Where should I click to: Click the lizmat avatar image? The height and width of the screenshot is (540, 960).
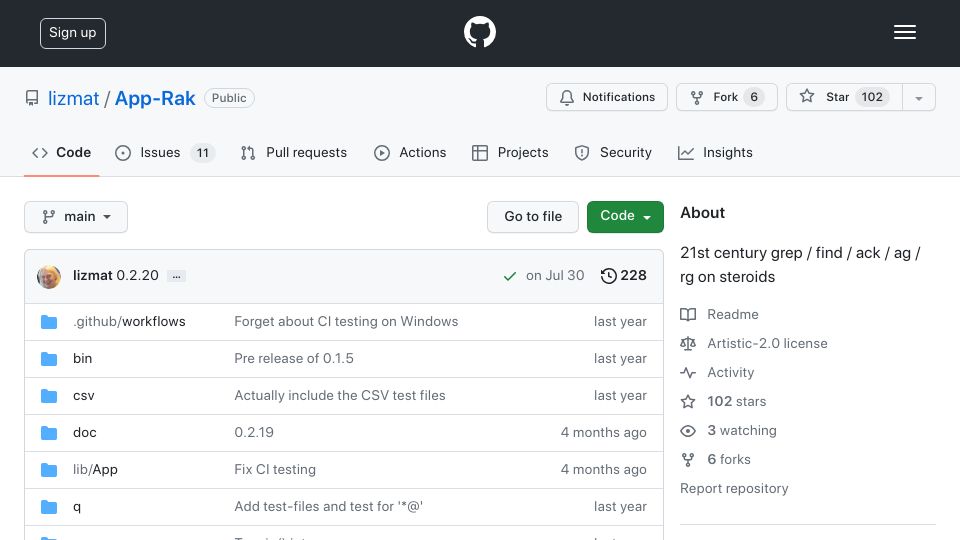(x=49, y=277)
